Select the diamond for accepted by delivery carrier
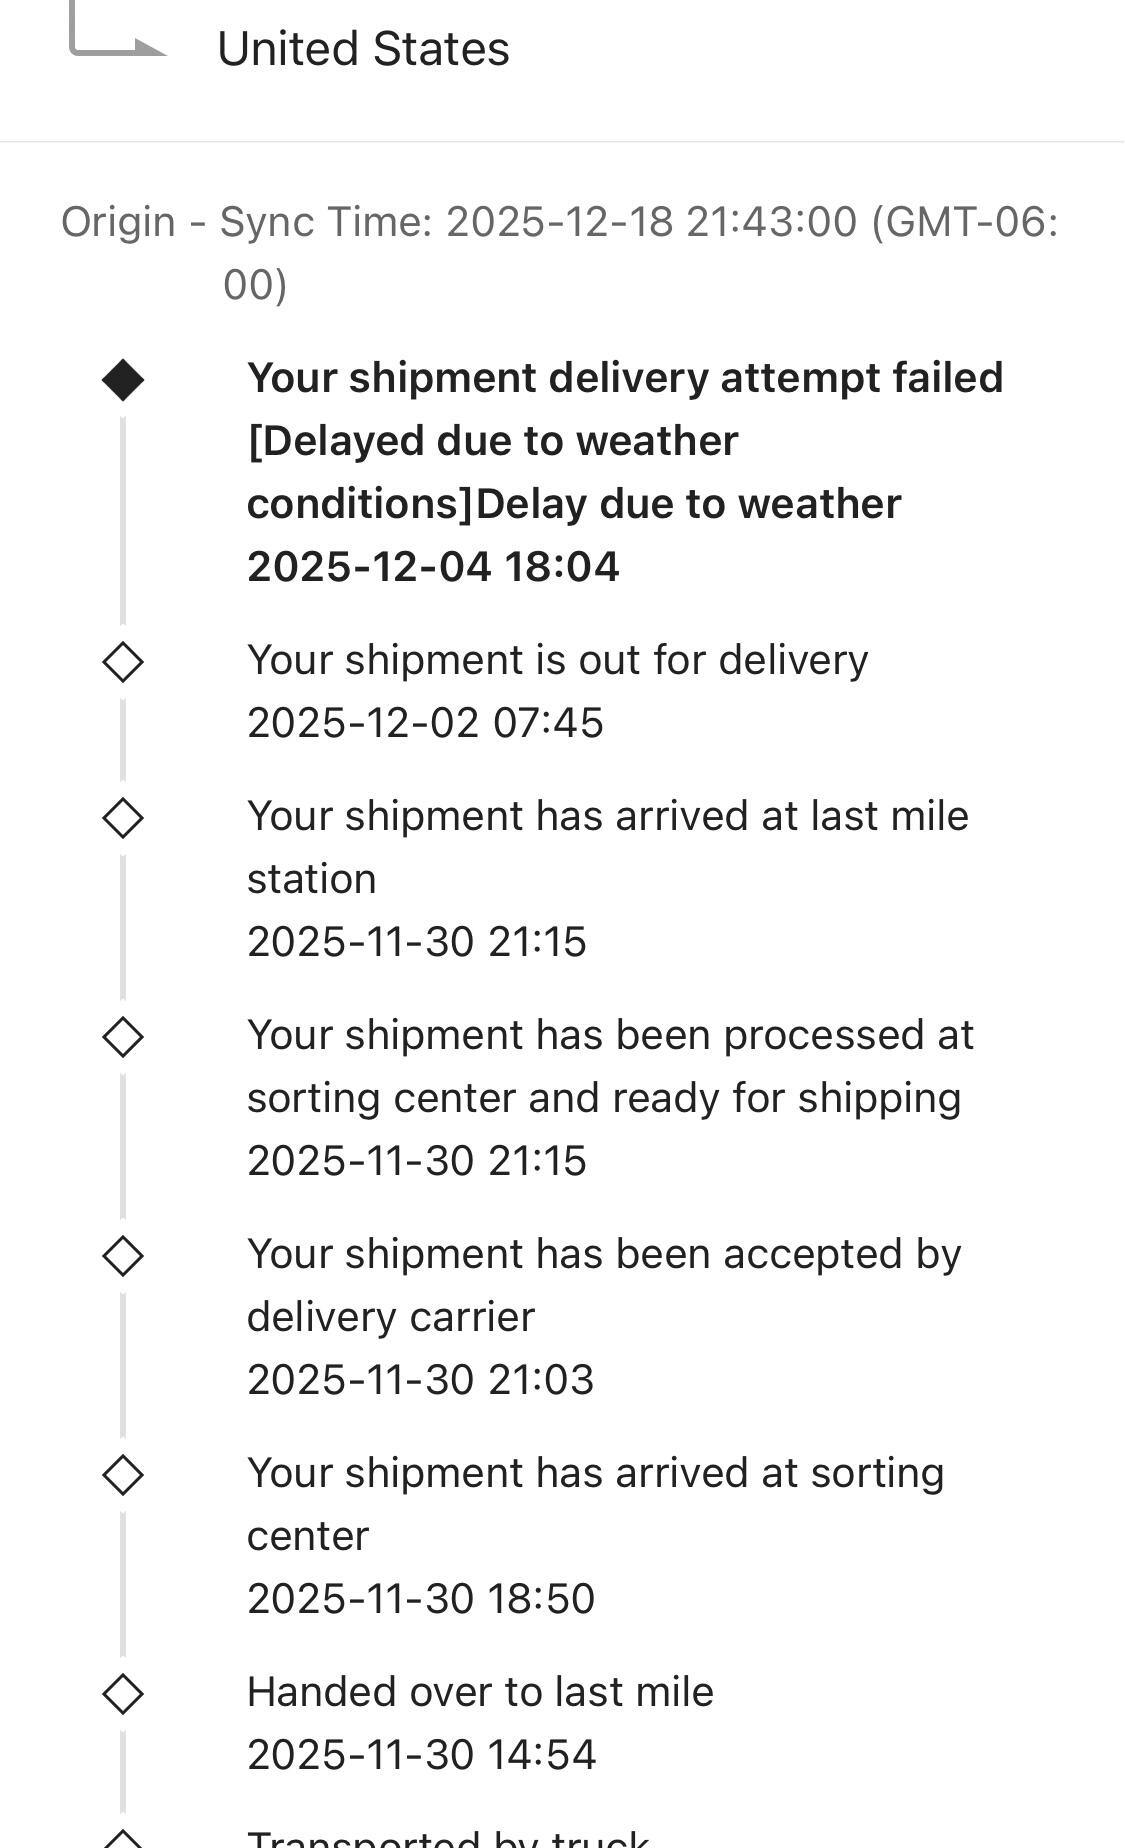This screenshot has height=1848, width=1125. coord(123,1256)
